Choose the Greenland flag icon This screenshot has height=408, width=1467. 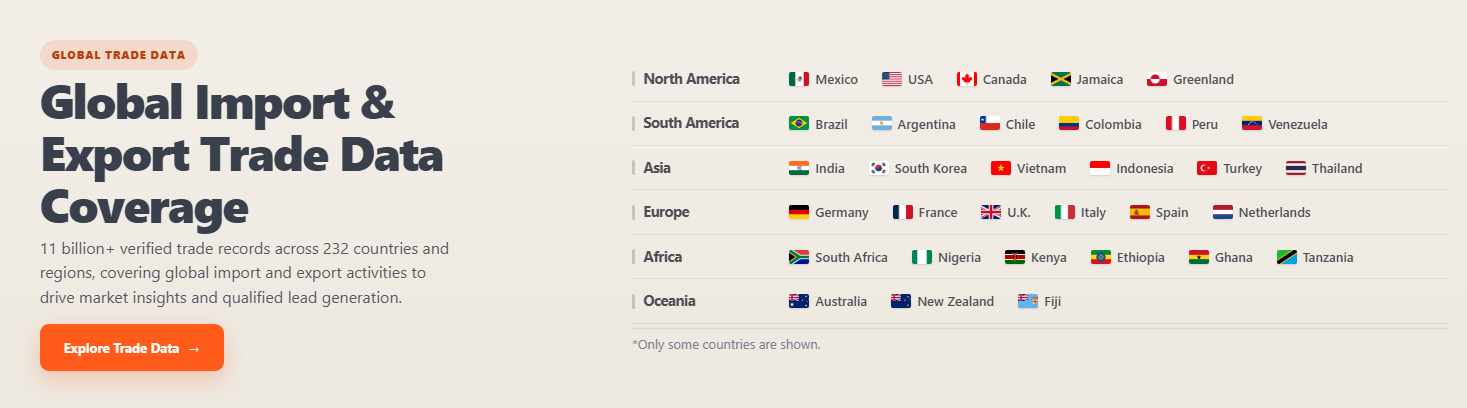(1157, 79)
